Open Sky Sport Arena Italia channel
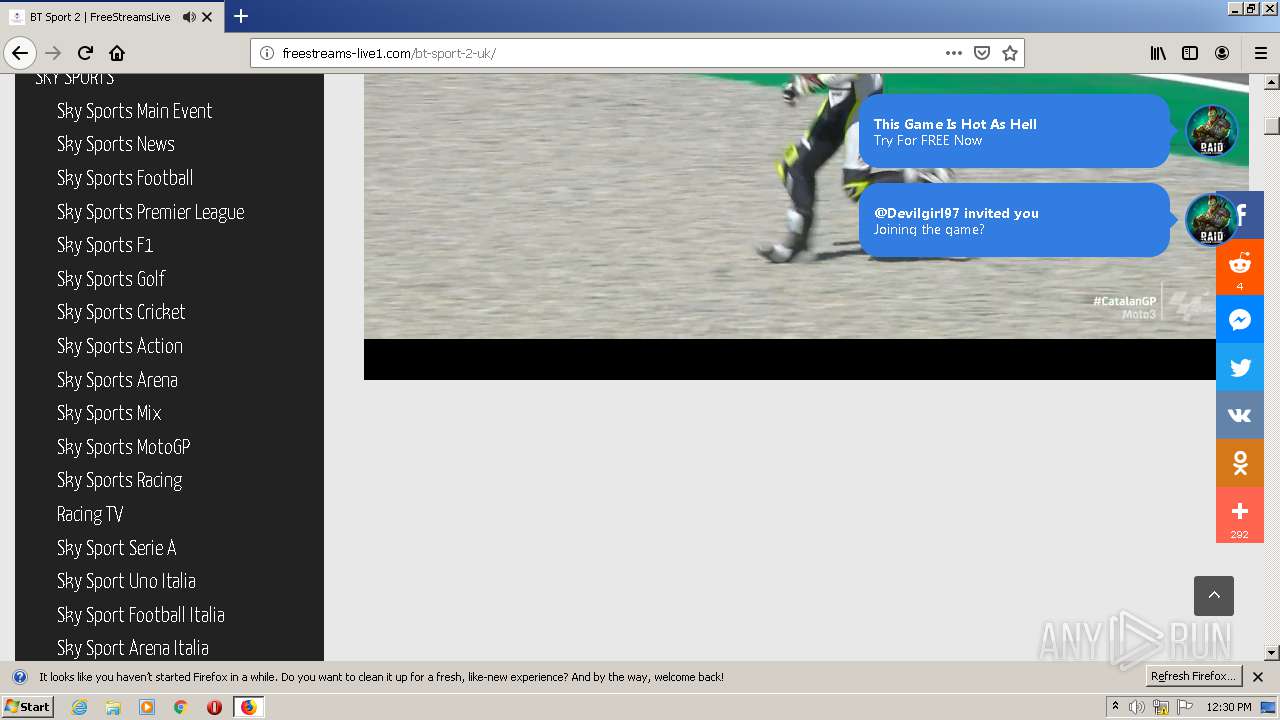This screenshot has width=1280, height=720. pyautogui.click(x=133, y=648)
